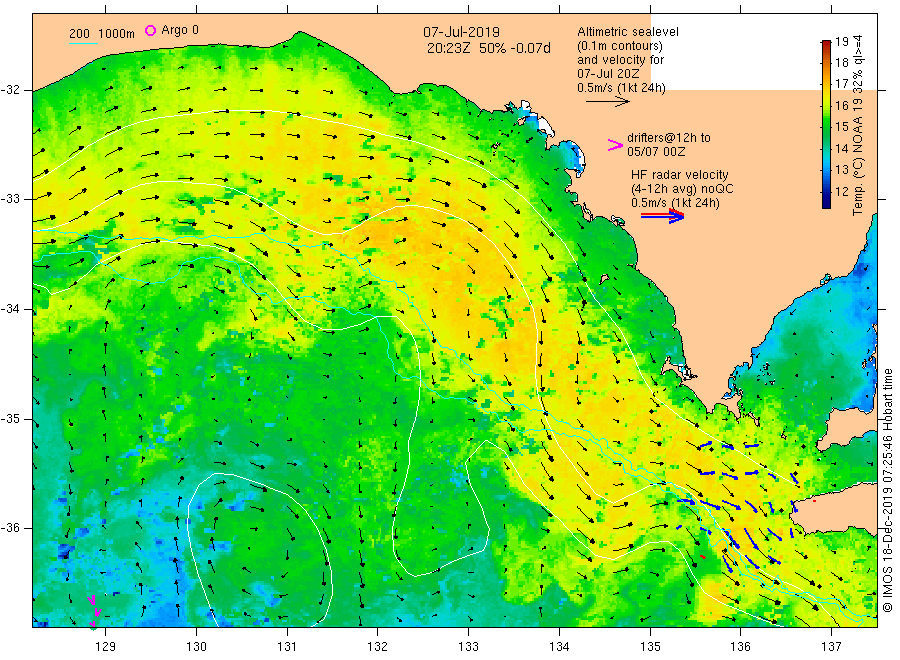This screenshot has width=900, height=660.
Task: Click the text 20:23Z 50% -0.07d
Action: pos(488,48)
